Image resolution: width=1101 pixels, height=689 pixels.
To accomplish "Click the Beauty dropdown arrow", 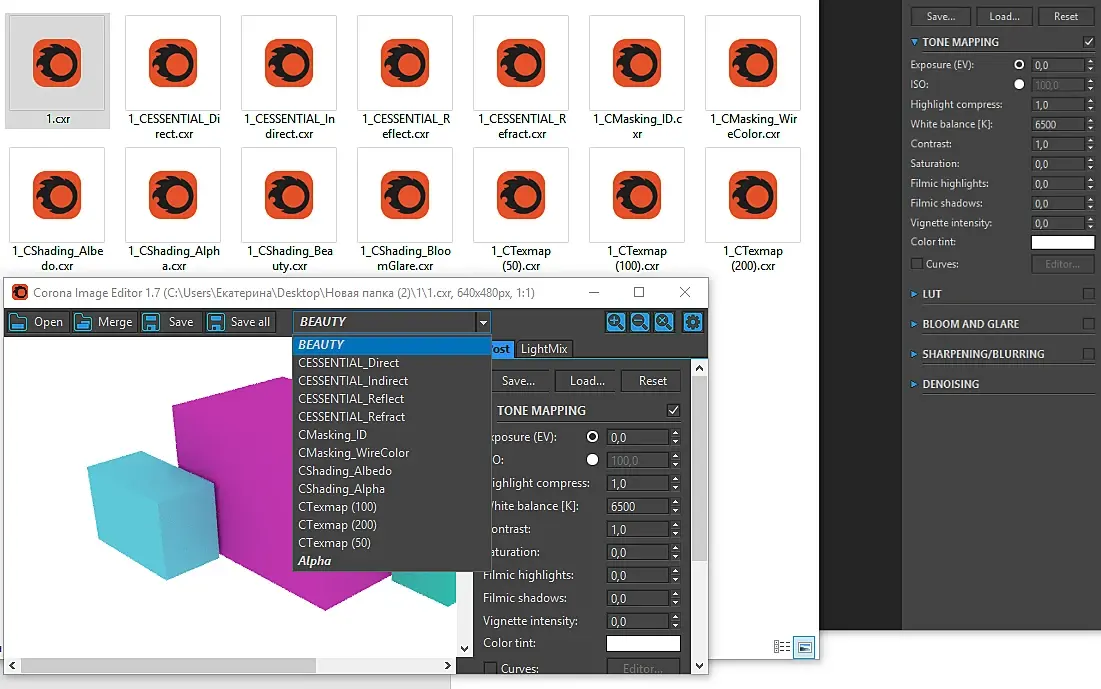I will (x=483, y=322).
